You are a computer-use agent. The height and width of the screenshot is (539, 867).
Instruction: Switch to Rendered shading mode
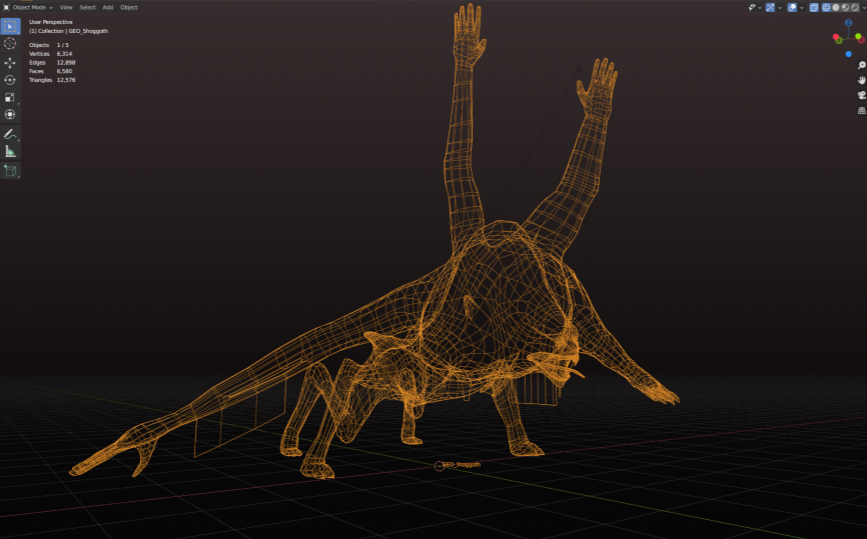pos(855,7)
